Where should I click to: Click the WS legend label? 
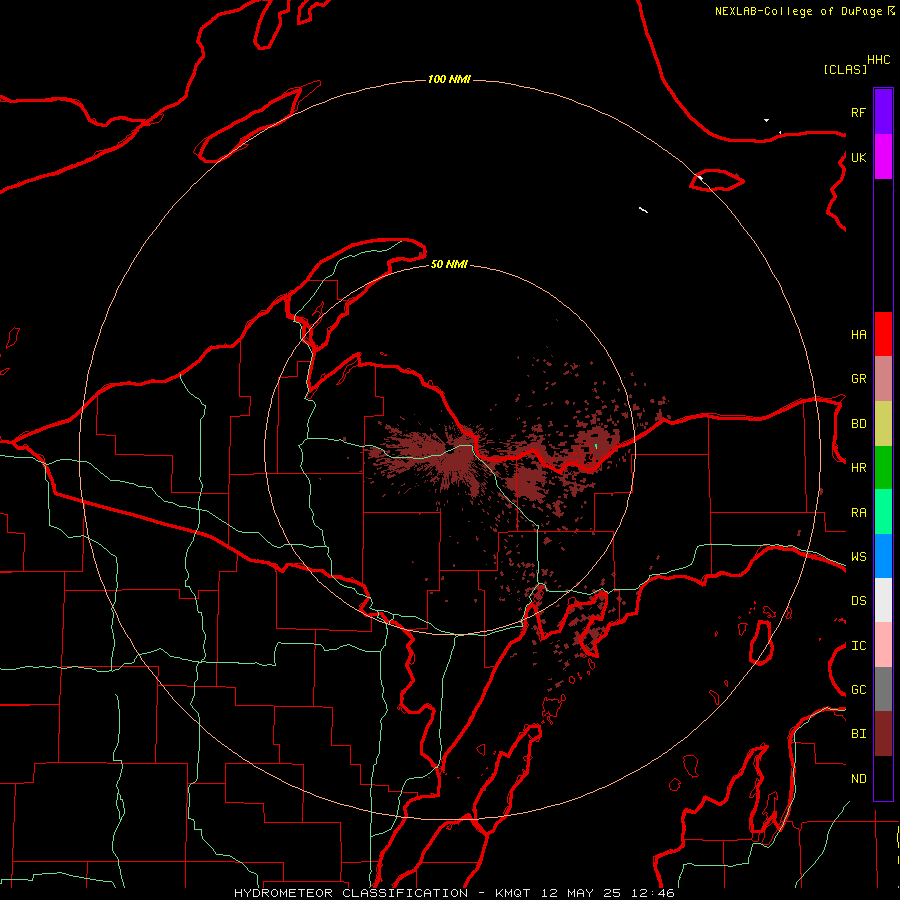858,556
